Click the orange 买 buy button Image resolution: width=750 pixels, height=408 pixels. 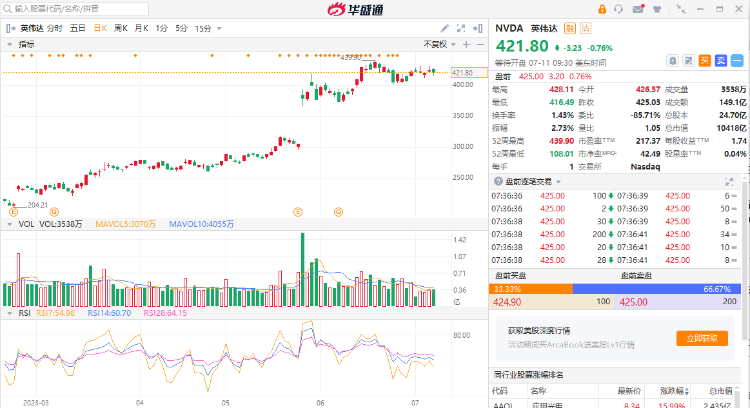(705, 61)
